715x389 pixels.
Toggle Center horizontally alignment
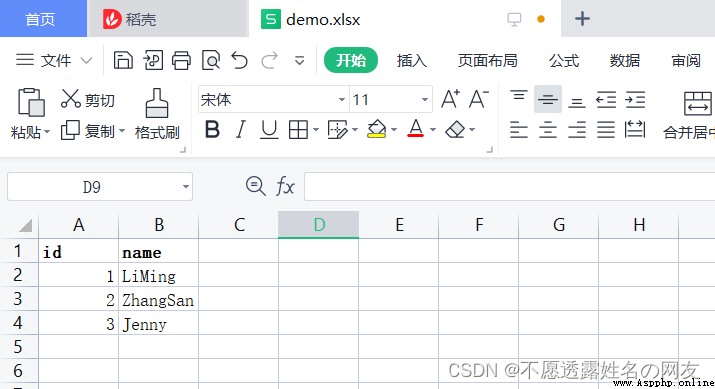click(548, 130)
